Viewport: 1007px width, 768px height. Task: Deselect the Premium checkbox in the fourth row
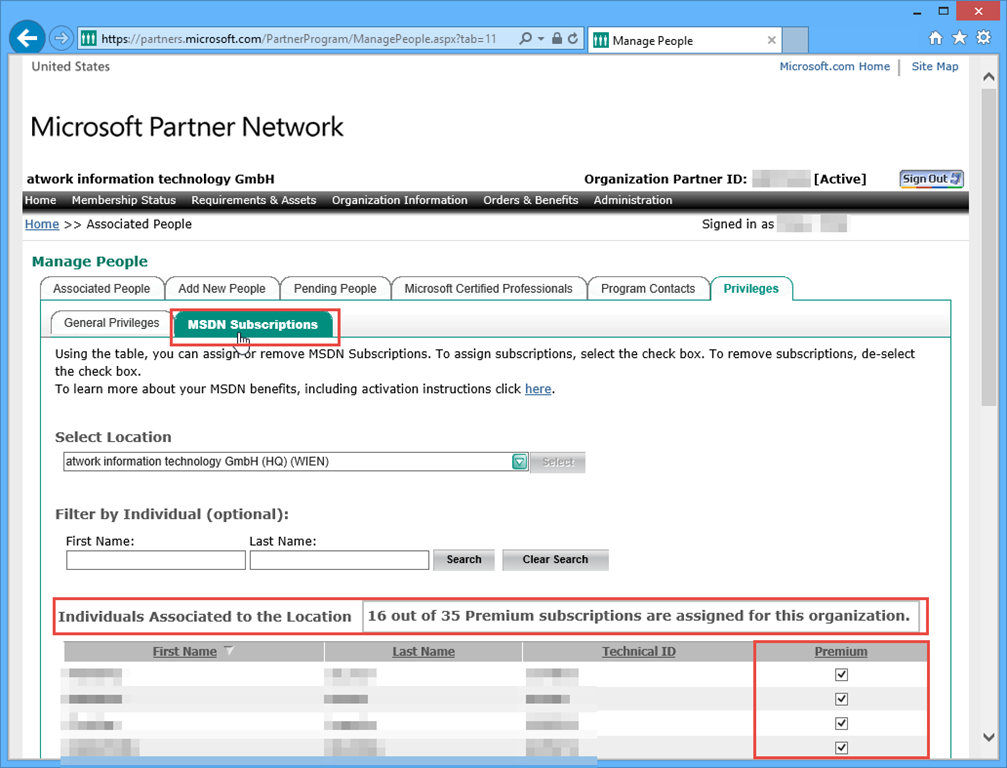coord(841,747)
